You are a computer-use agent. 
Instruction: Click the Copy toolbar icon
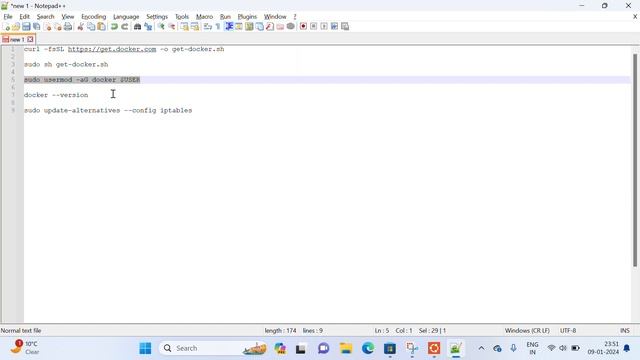tap(91, 27)
